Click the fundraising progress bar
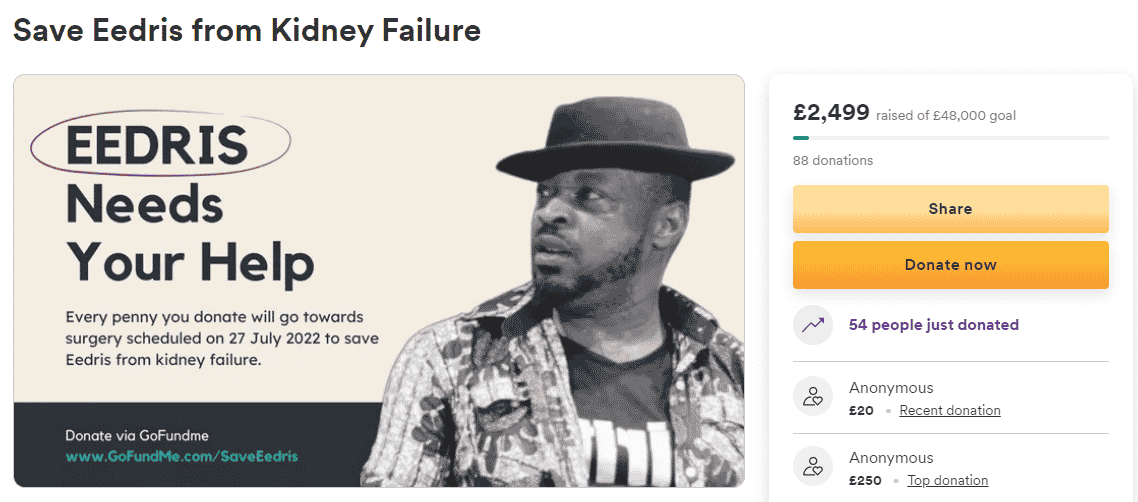Image resolution: width=1138 pixels, height=502 pixels. coord(950,137)
